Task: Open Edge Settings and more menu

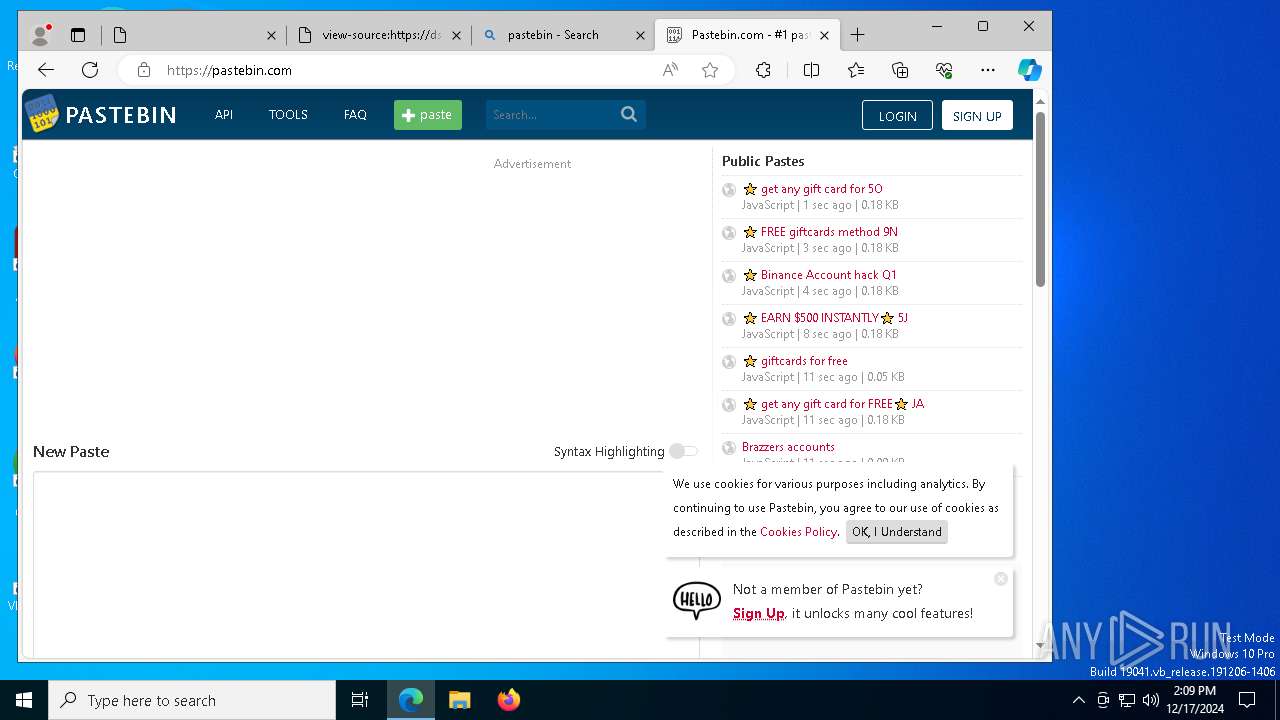Action: point(988,70)
